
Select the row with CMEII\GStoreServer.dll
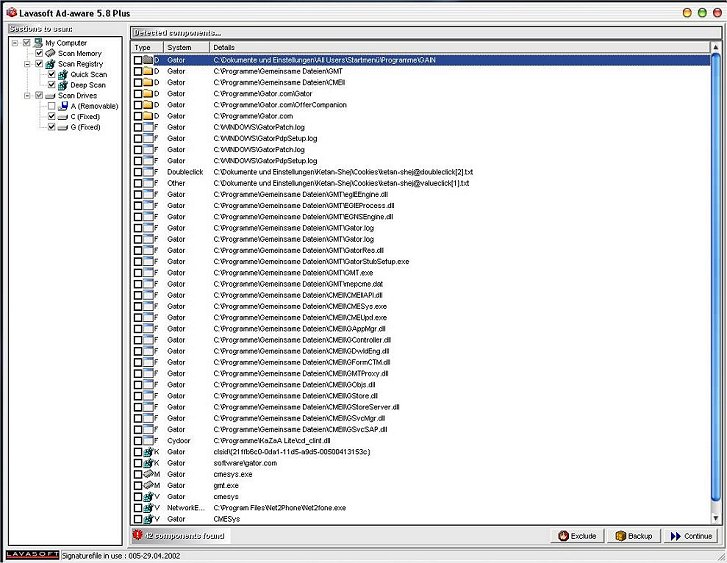(421, 407)
